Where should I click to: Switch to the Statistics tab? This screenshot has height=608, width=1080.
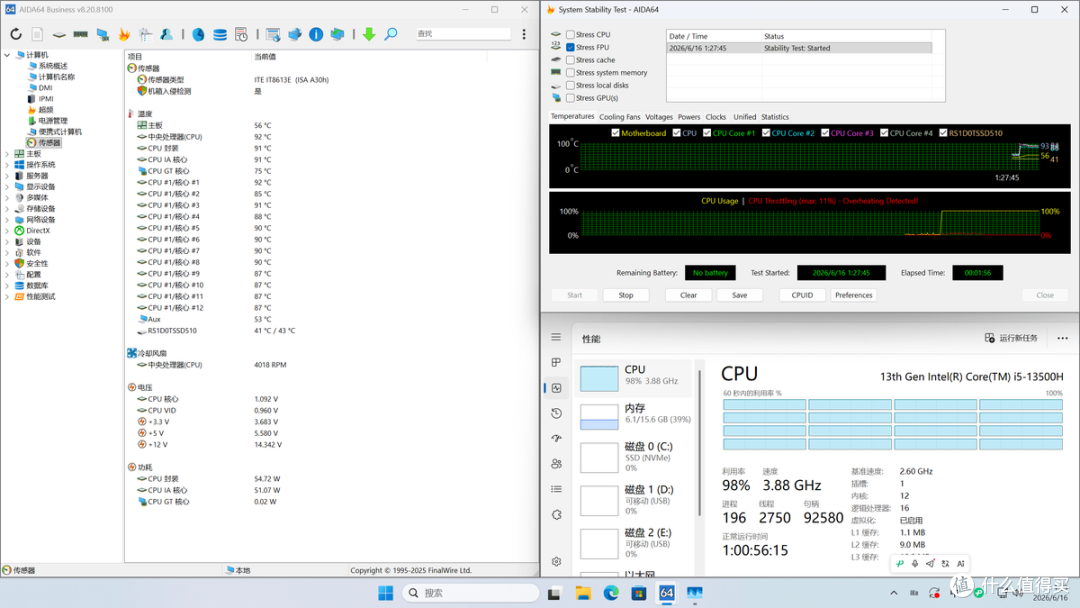[775, 117]
